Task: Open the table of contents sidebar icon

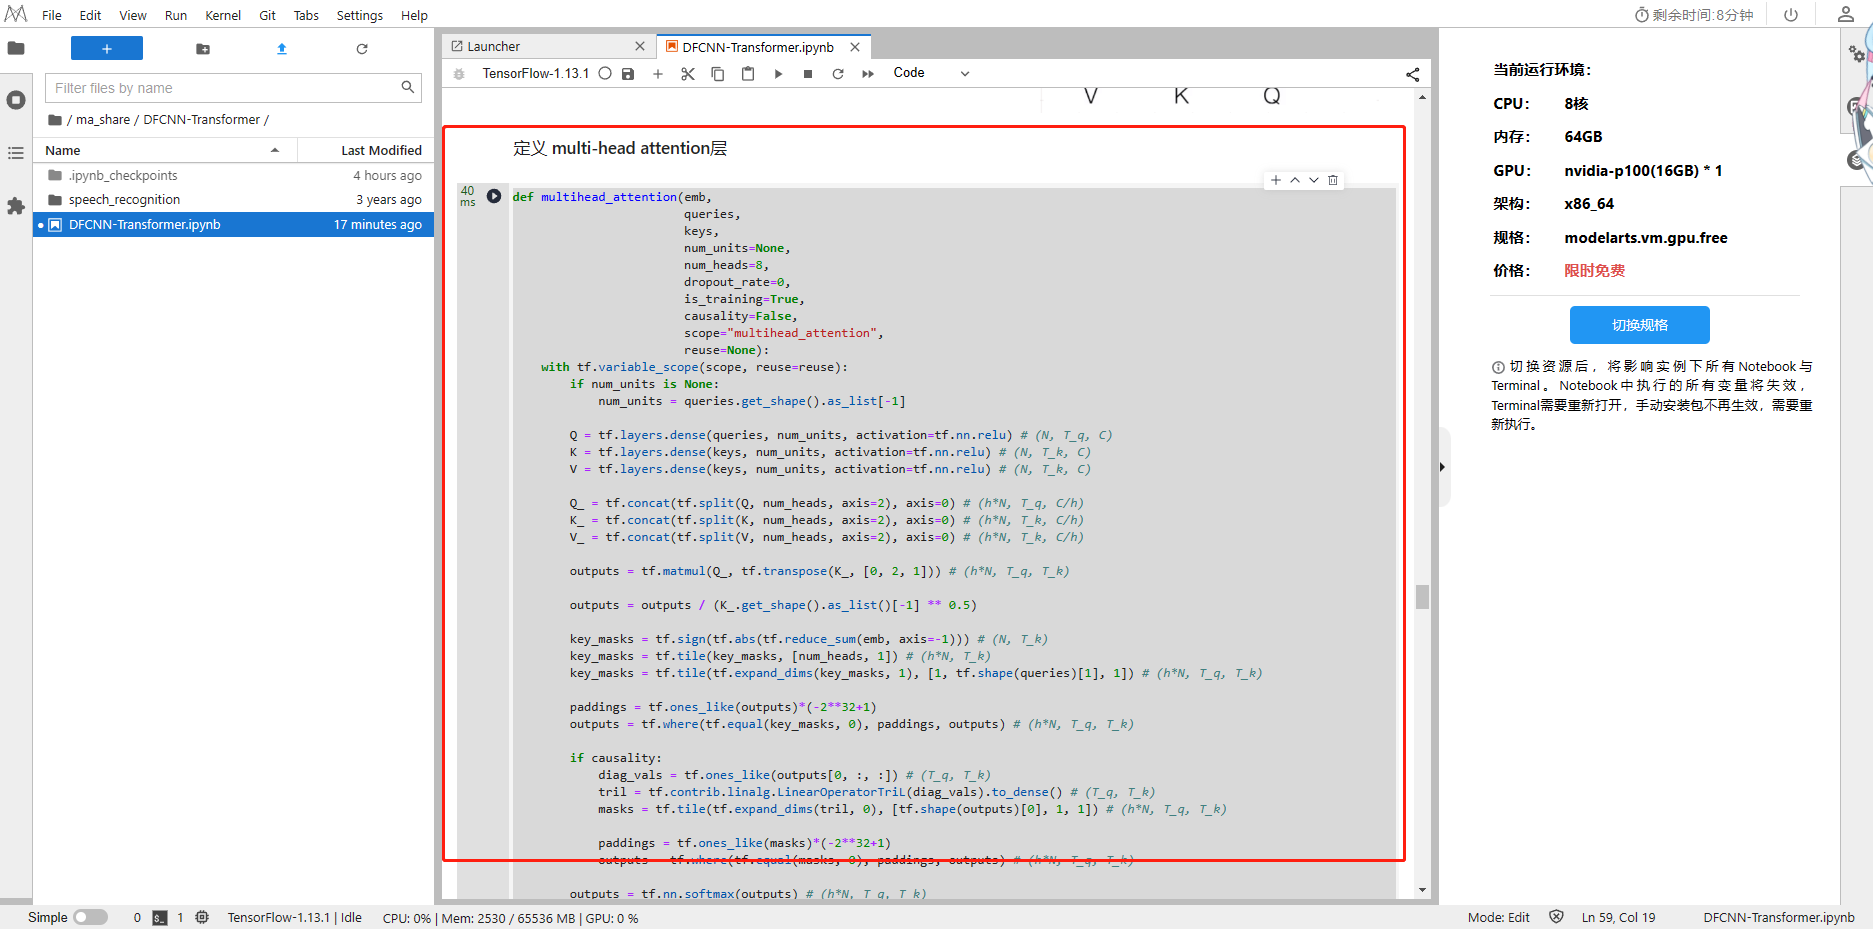Action: (16, 153)
